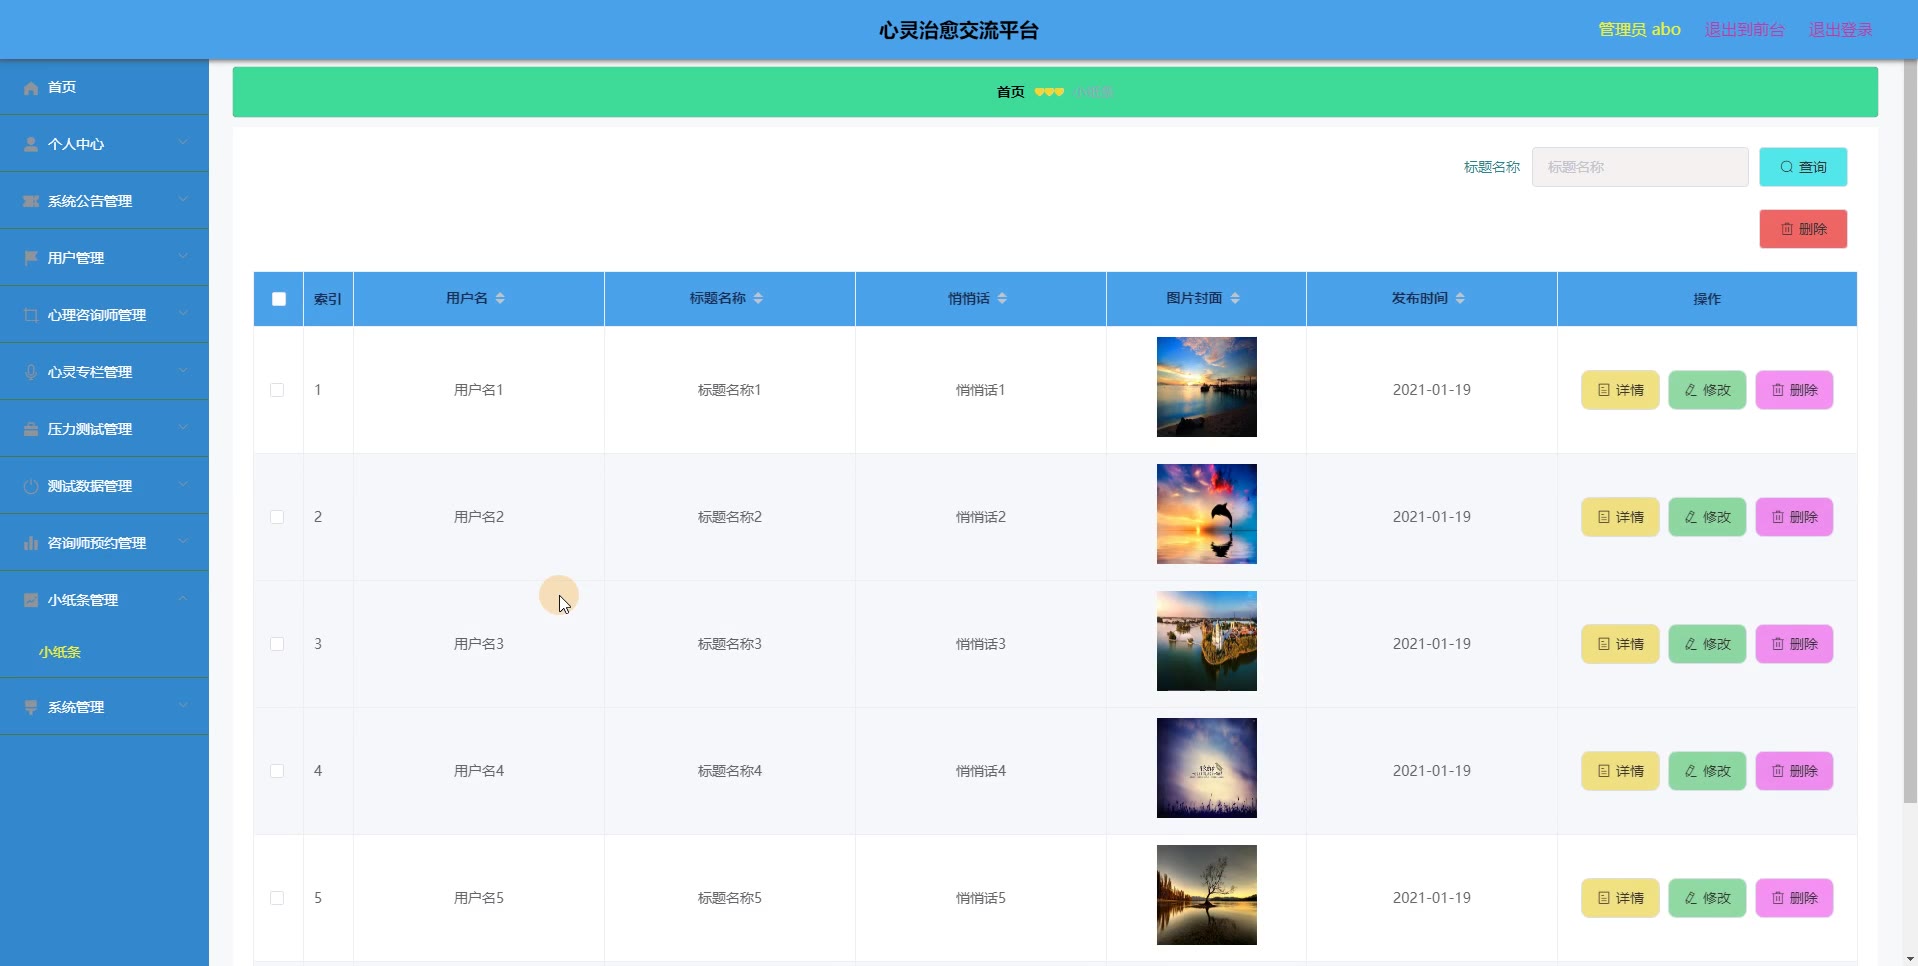The height and width of the screenshot is (966, 1918).
Task: Click the 心灵专栏管理 microphone icon
Action: coord(31,372)
